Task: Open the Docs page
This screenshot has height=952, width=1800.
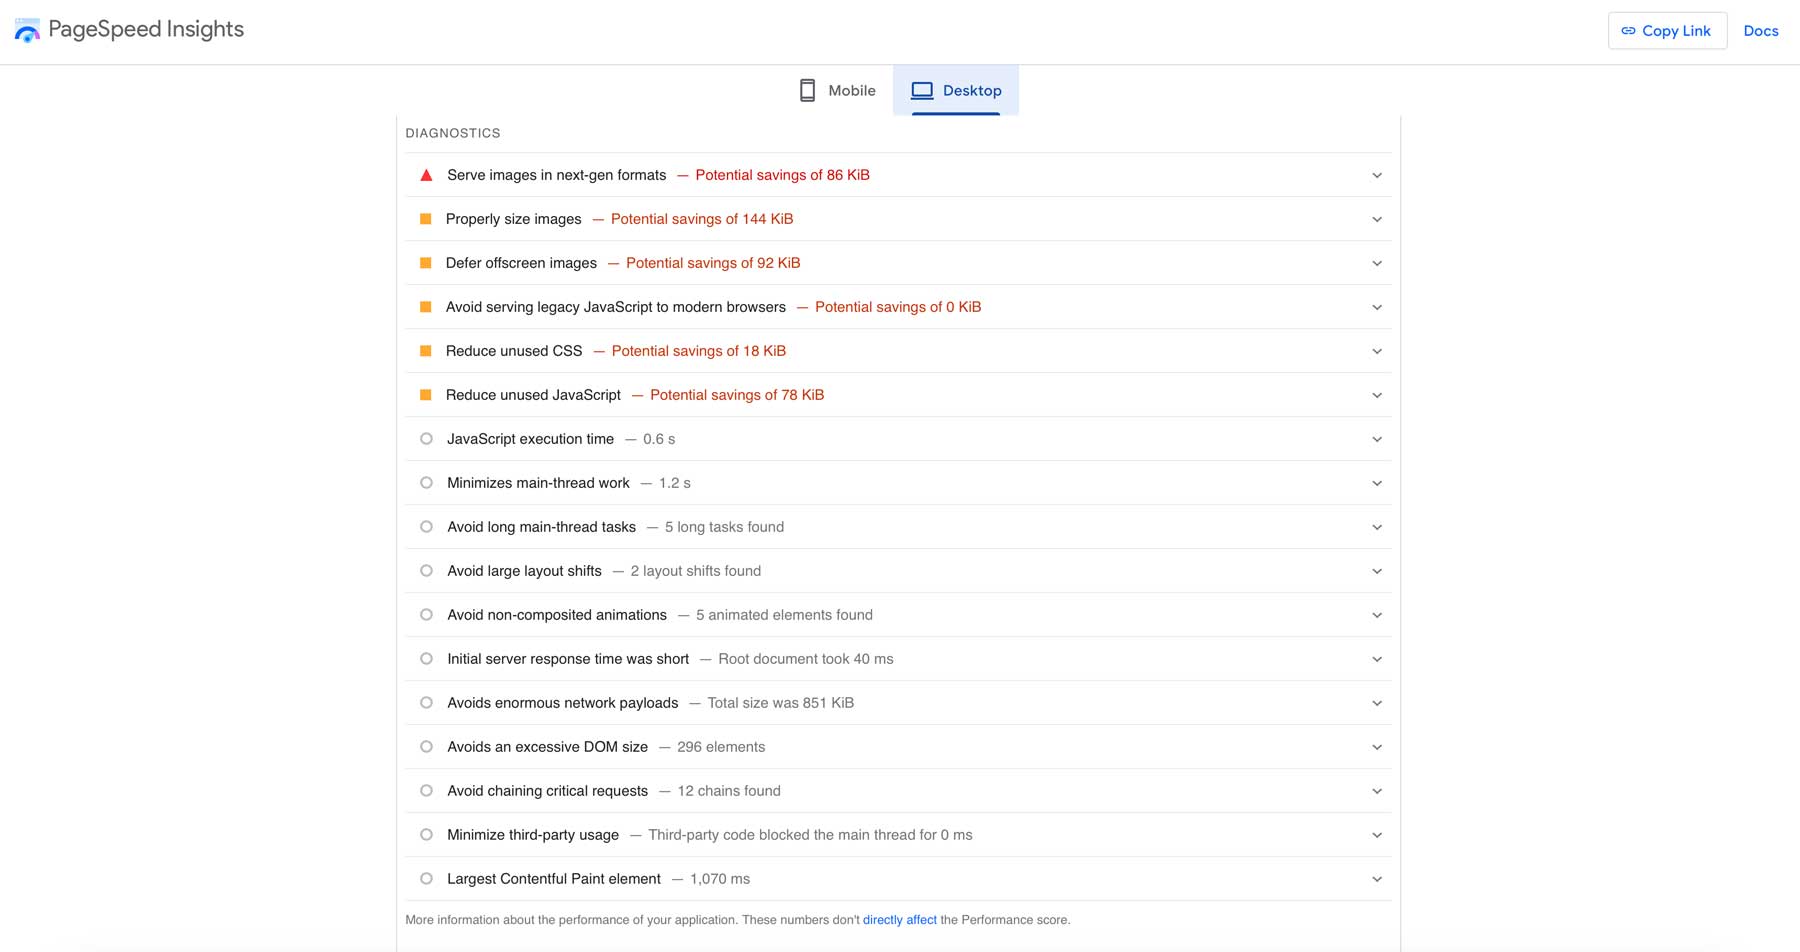Action: tap(1761, 30)
